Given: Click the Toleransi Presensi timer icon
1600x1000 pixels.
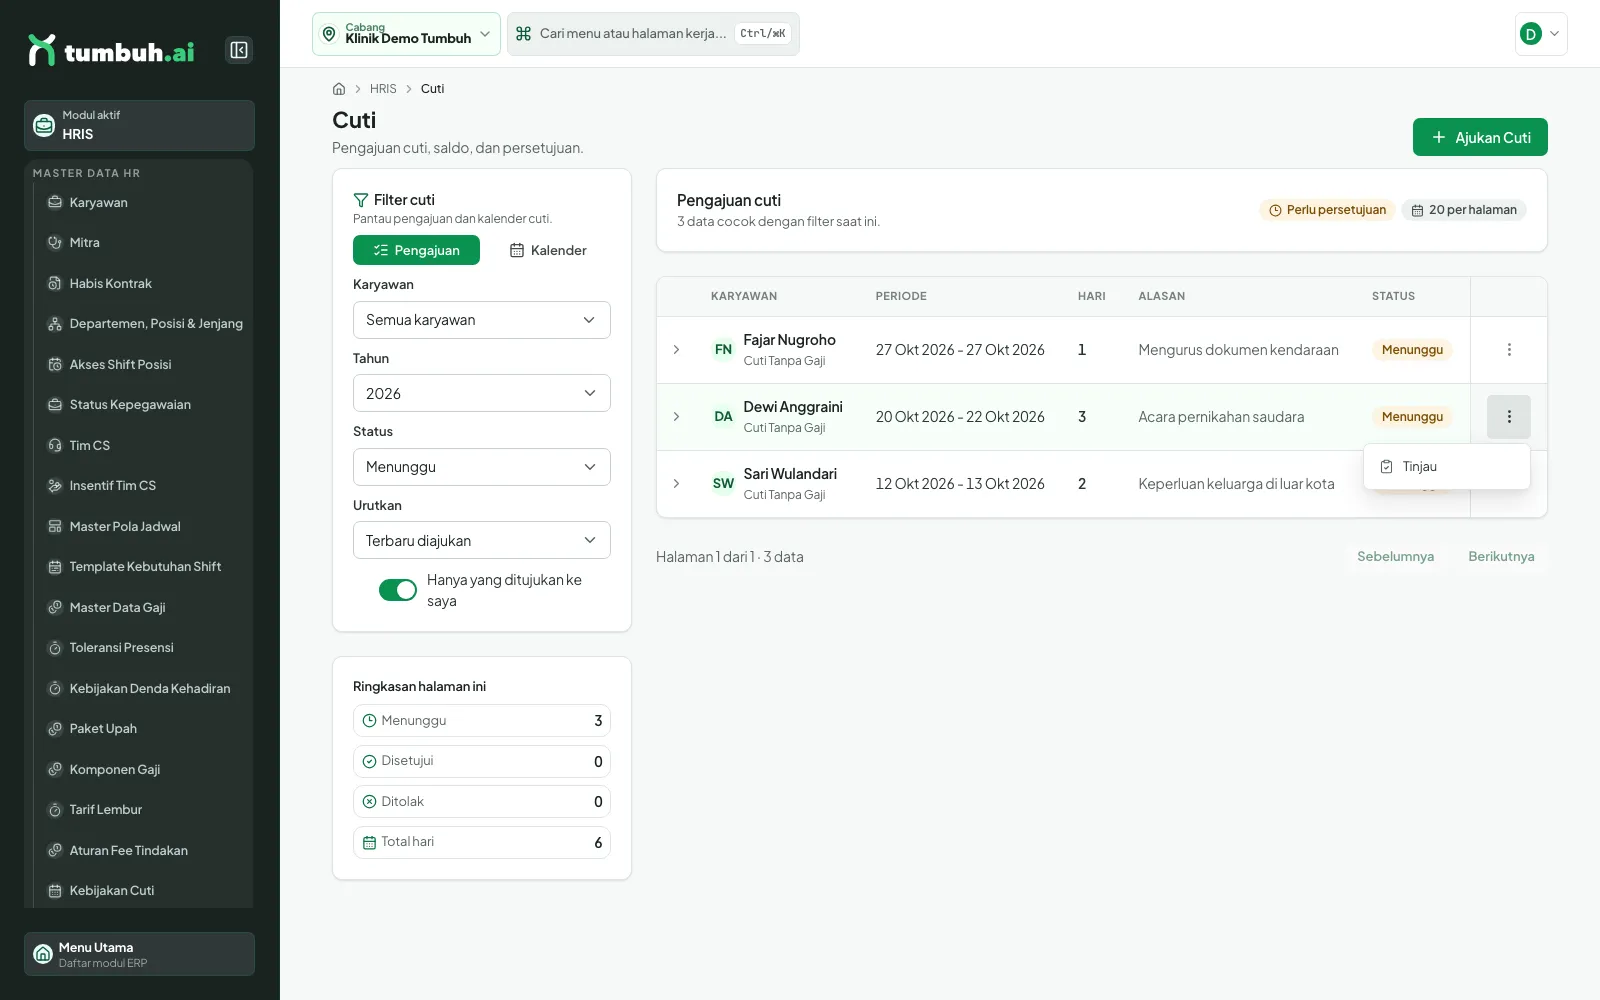Looking at the screenshot, I should coord(55,648).
